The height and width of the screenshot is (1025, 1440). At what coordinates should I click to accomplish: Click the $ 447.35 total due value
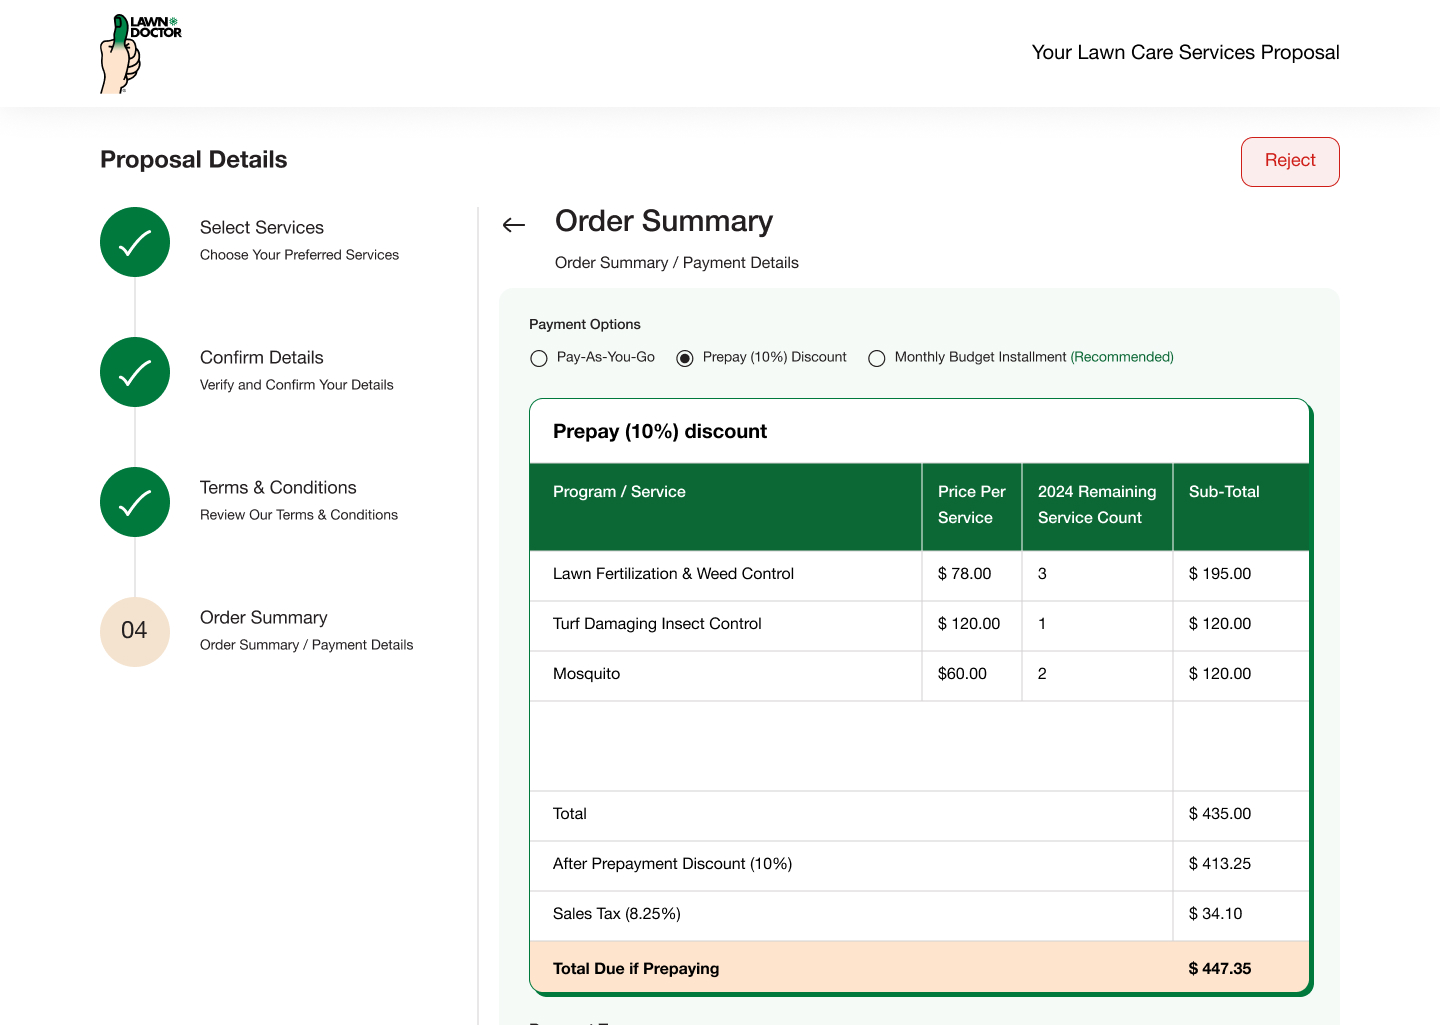point(1220,969)
